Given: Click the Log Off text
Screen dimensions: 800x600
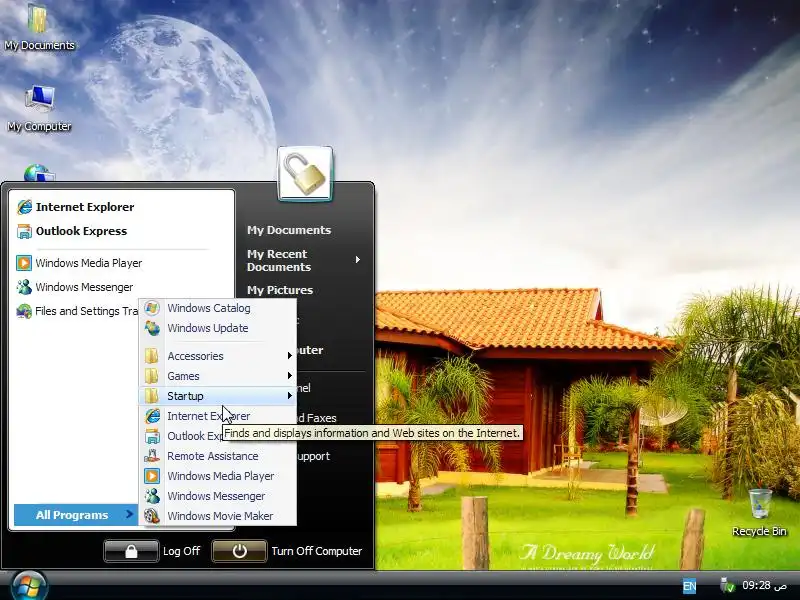Looking at the screenshot, I should tap(182, 551).
